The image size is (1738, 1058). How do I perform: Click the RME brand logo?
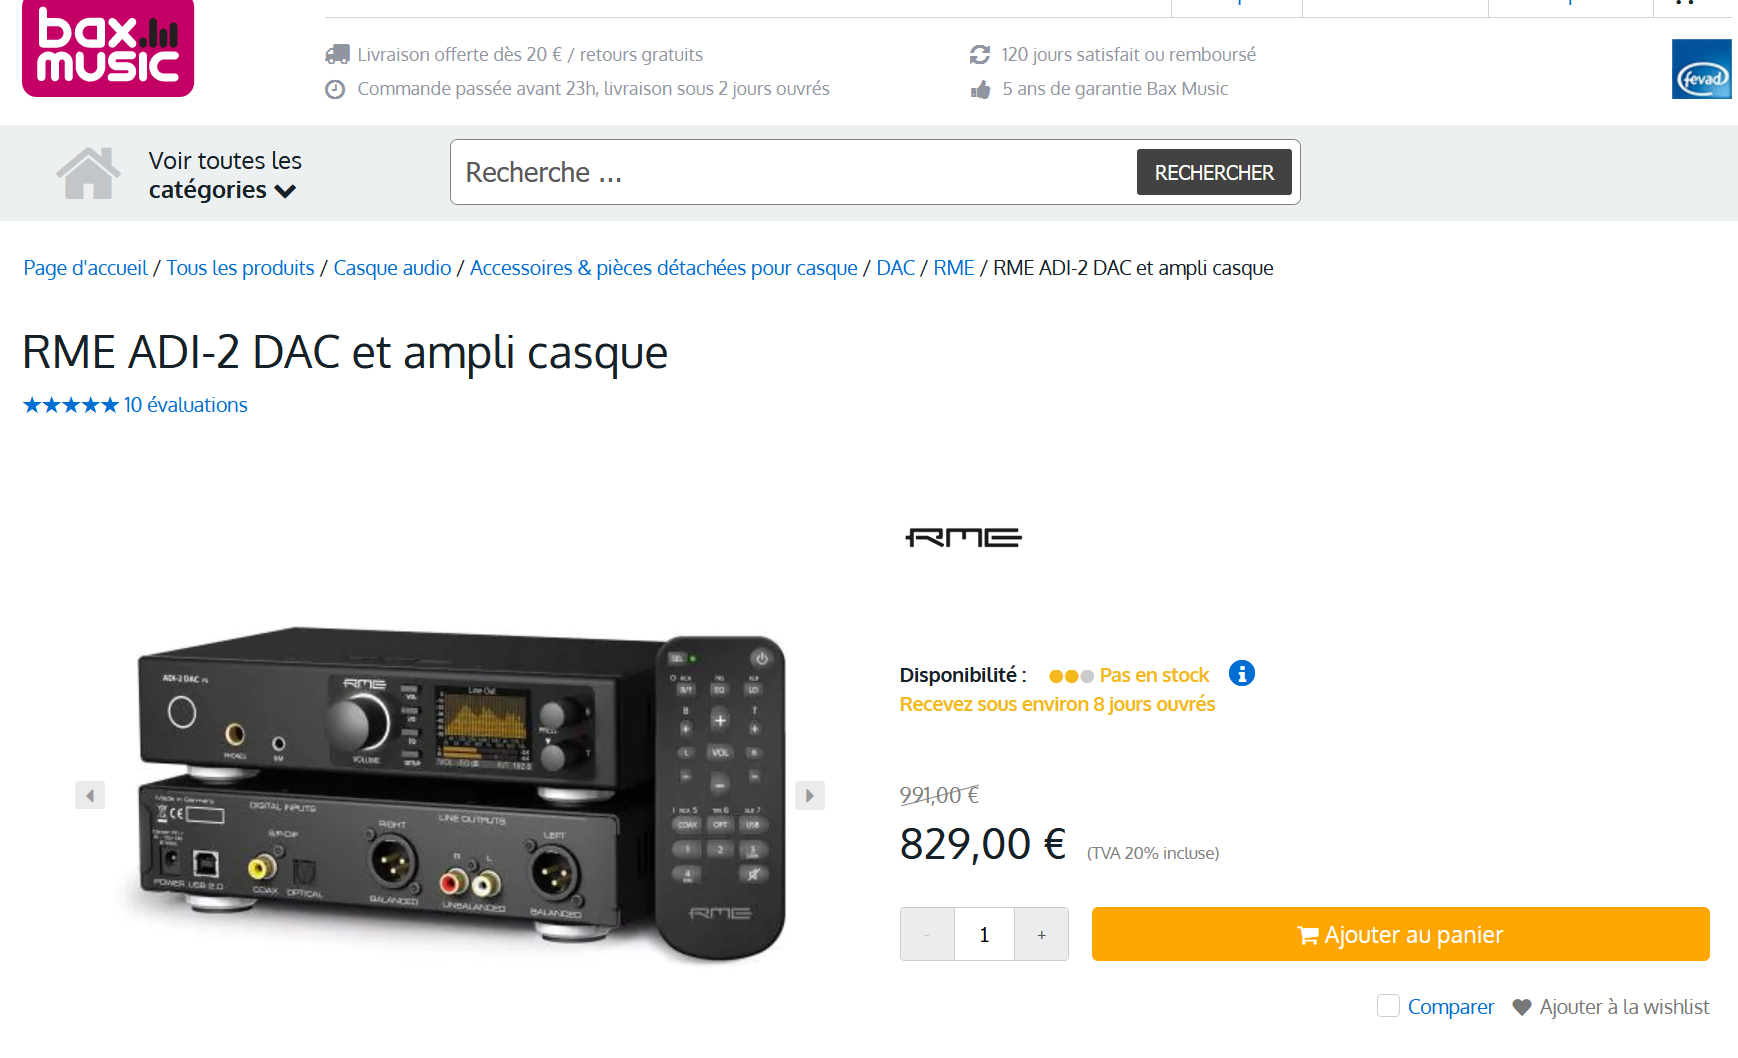tap(963, 538)
